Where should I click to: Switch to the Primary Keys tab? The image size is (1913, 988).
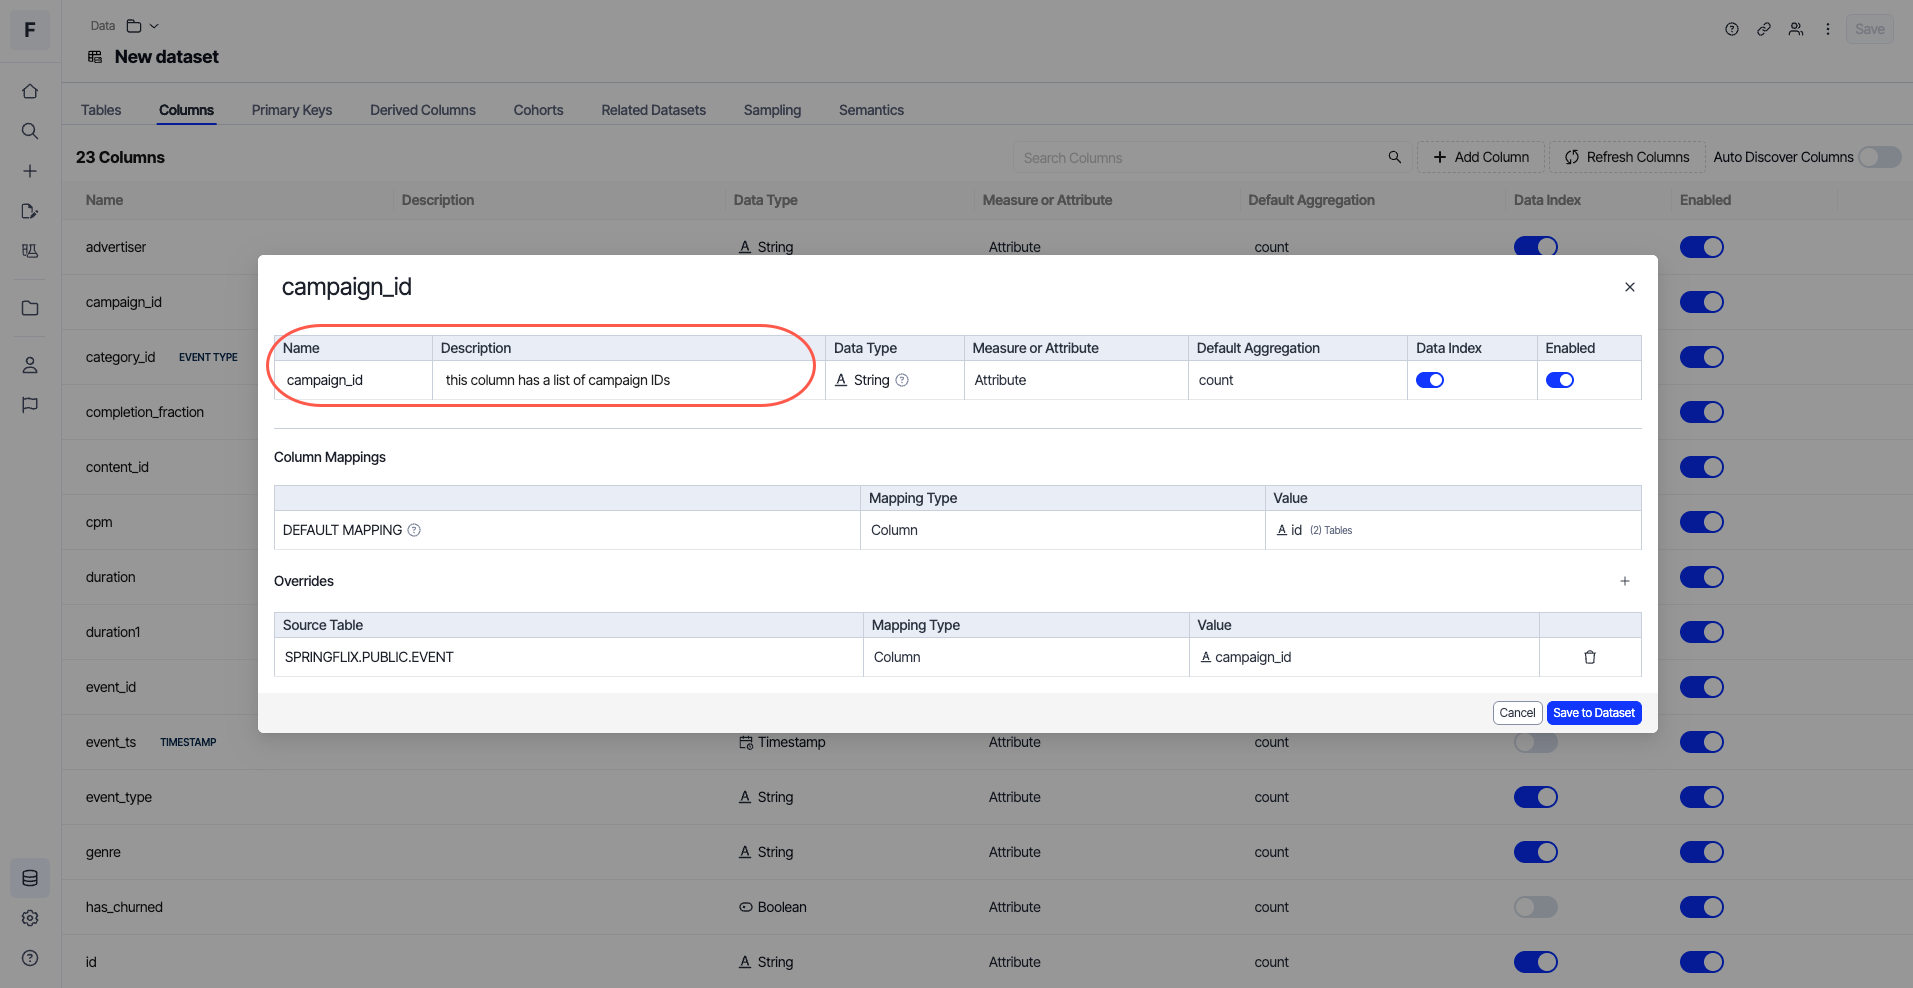click(x=291, y=110)
